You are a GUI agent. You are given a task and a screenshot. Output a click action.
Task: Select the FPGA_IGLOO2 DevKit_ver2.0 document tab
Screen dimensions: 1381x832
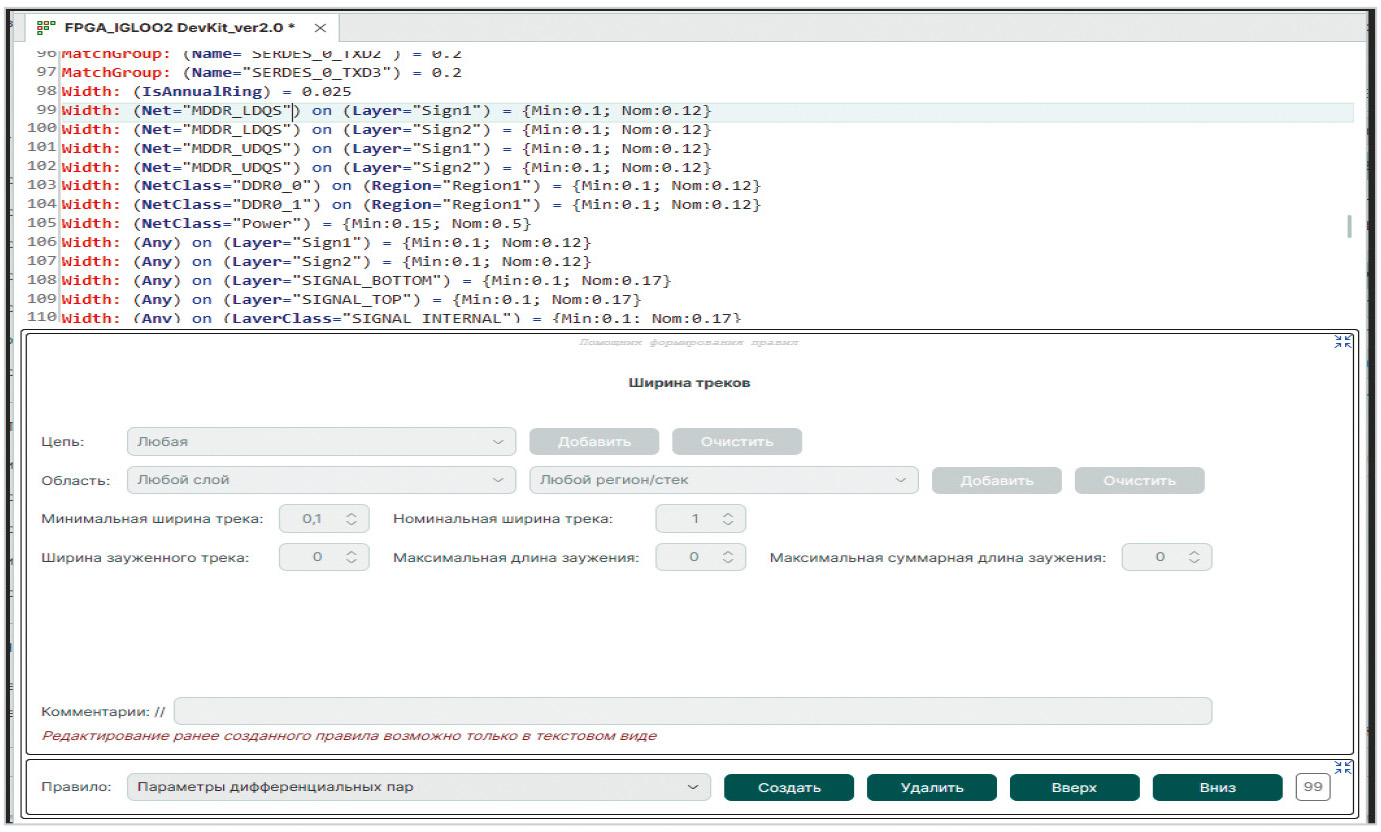[183, 28]
